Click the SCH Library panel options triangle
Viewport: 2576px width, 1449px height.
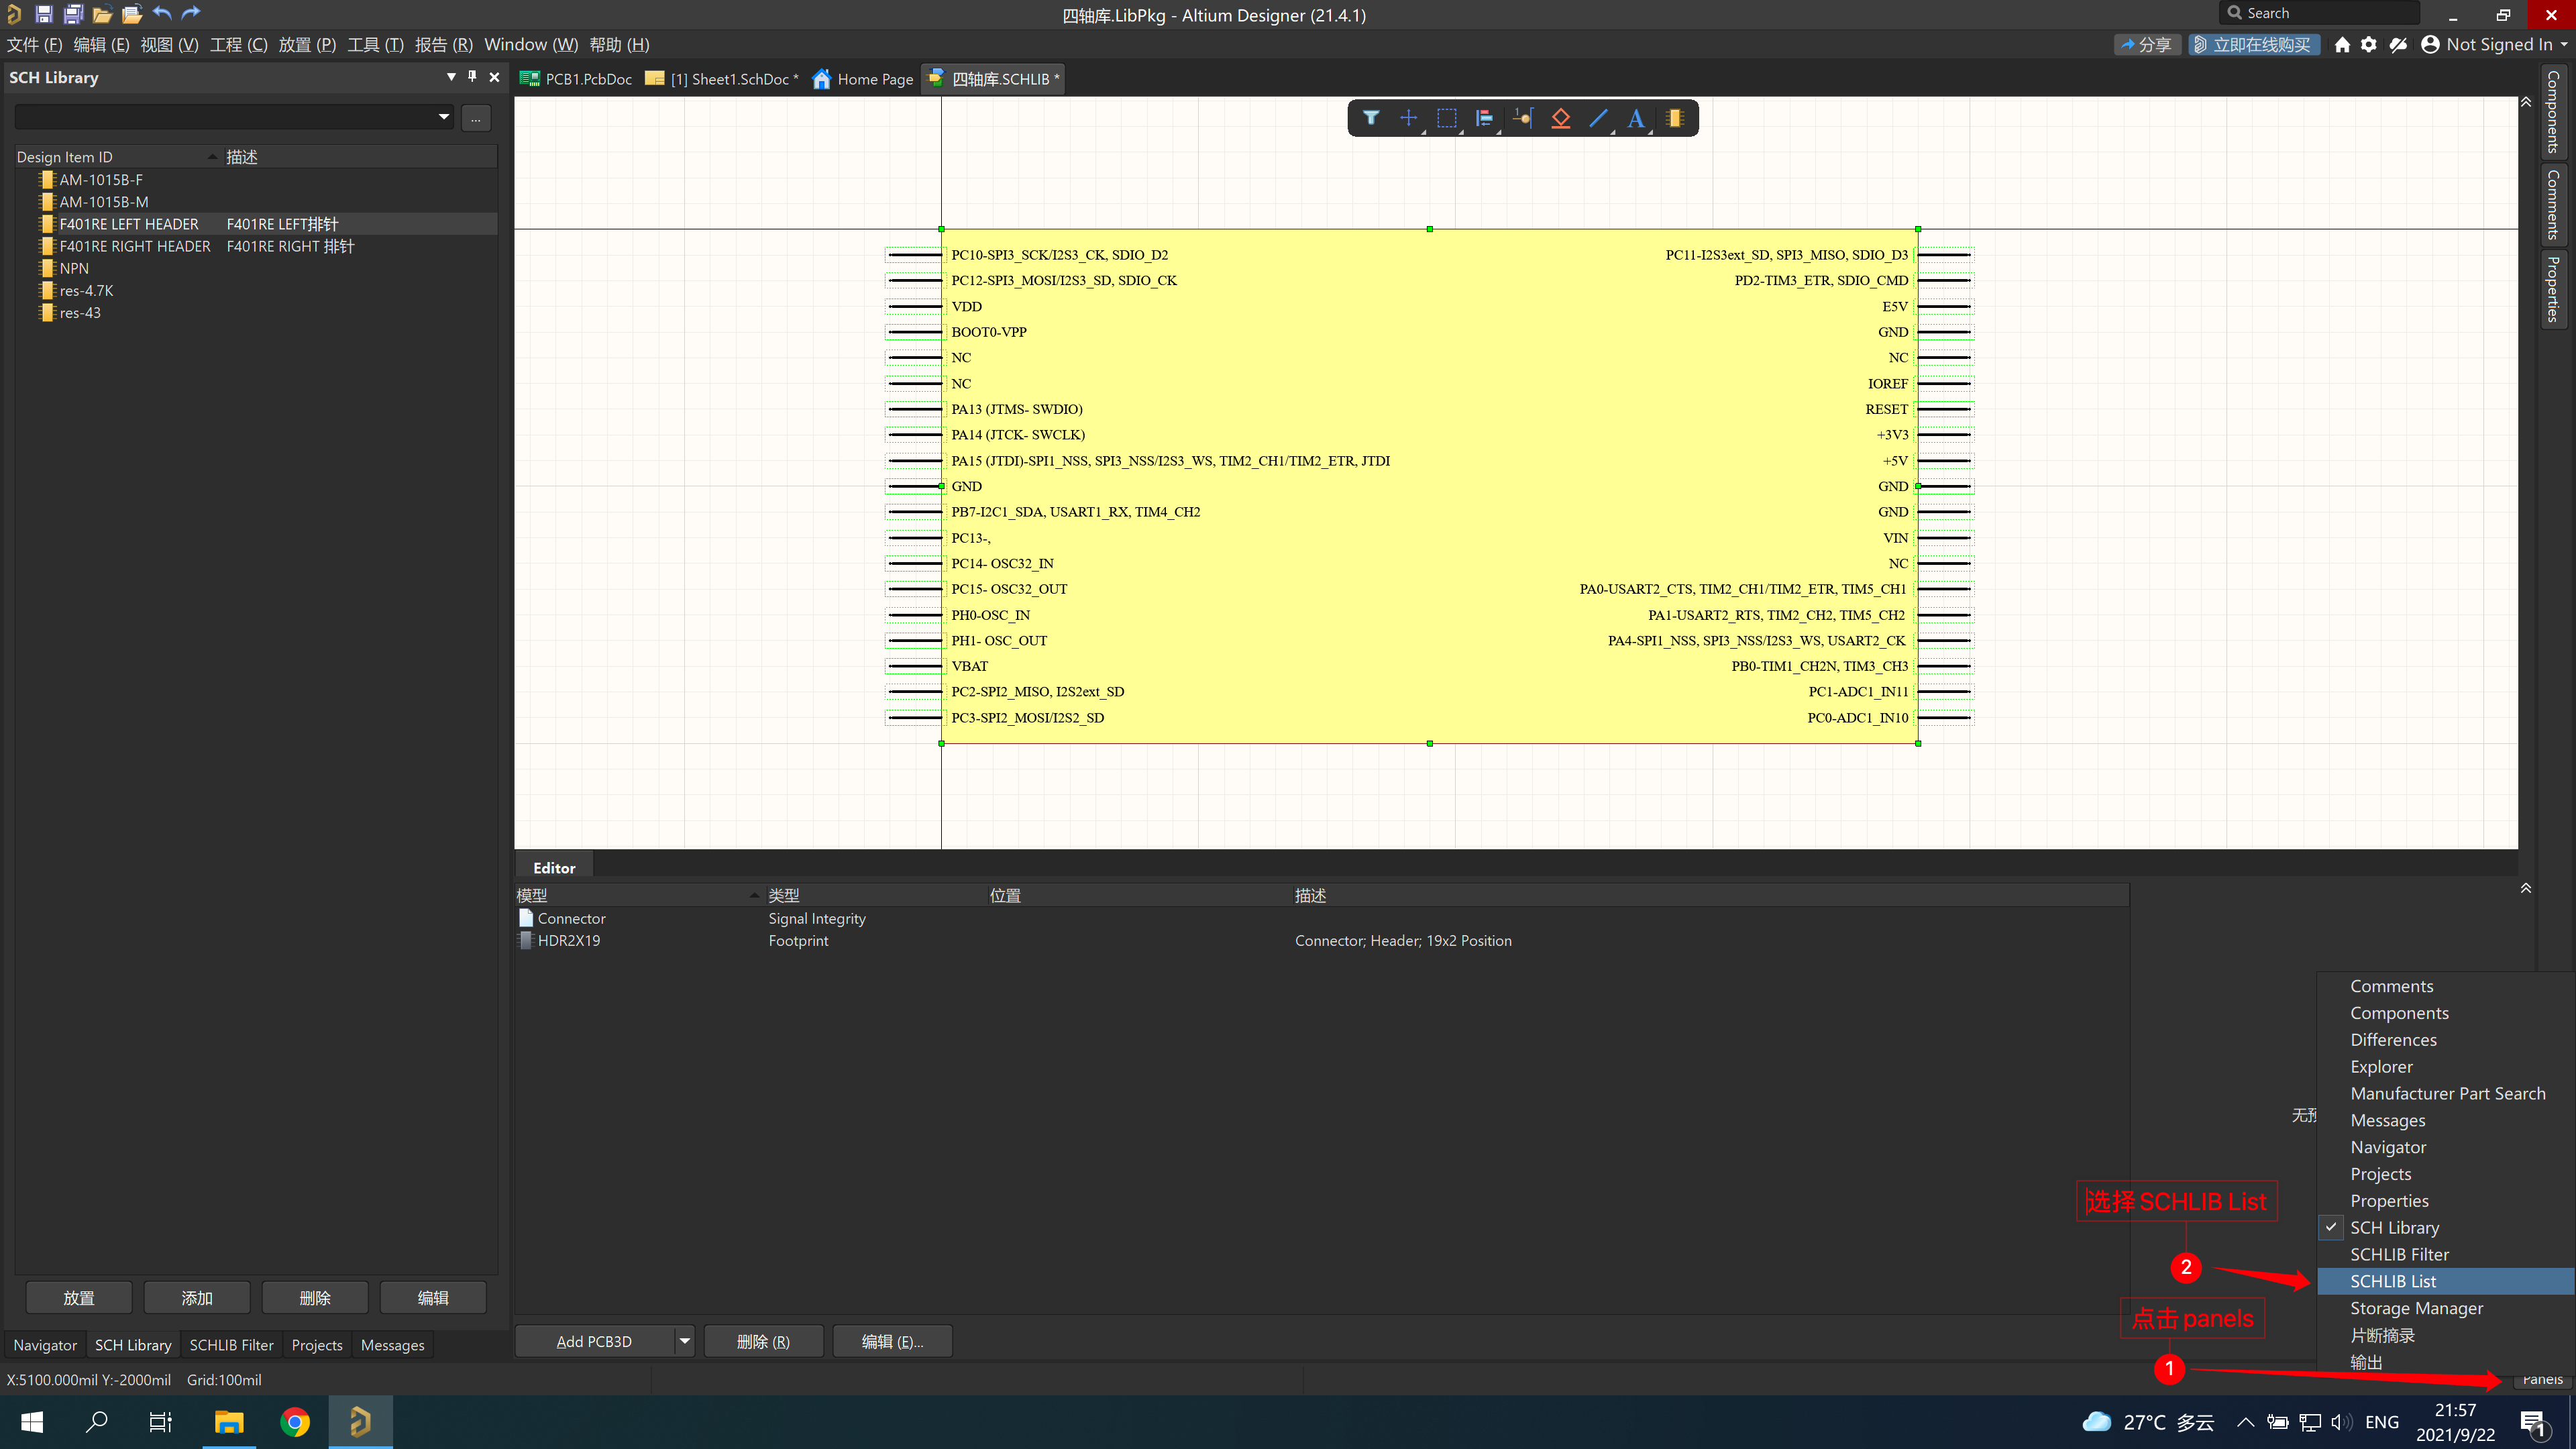[x=451, y=77]
